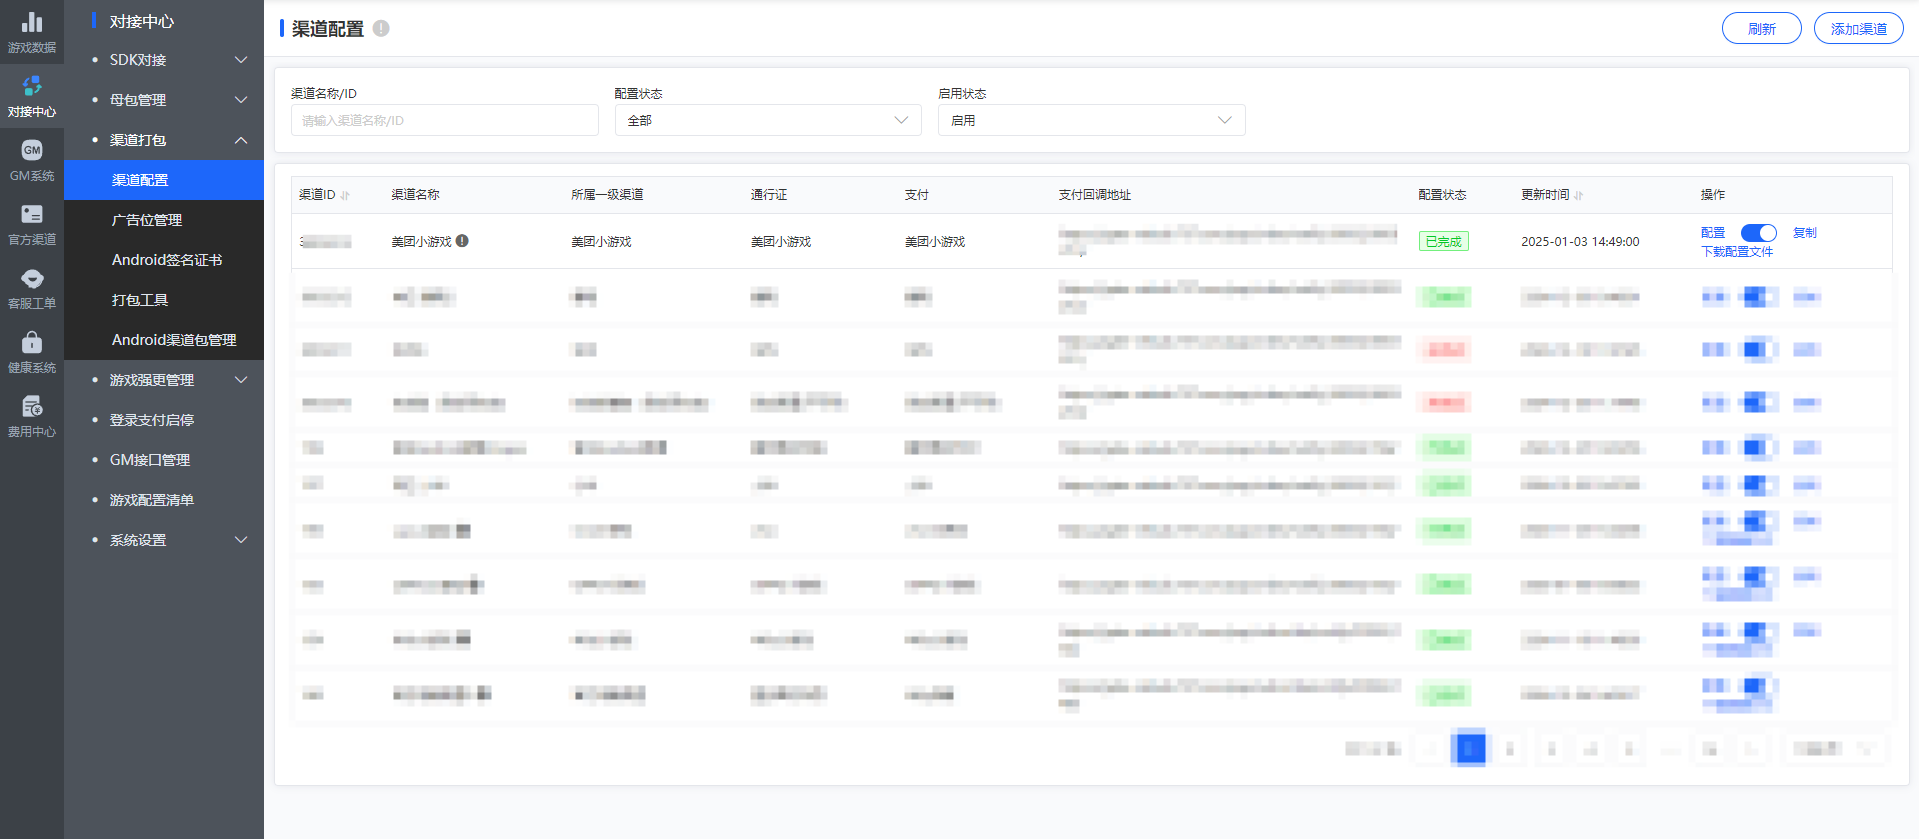The height and width of the screenshot is (839, 1919).
Task: Expand the 游戏强更管理 menu
Action: click(164, 380)
